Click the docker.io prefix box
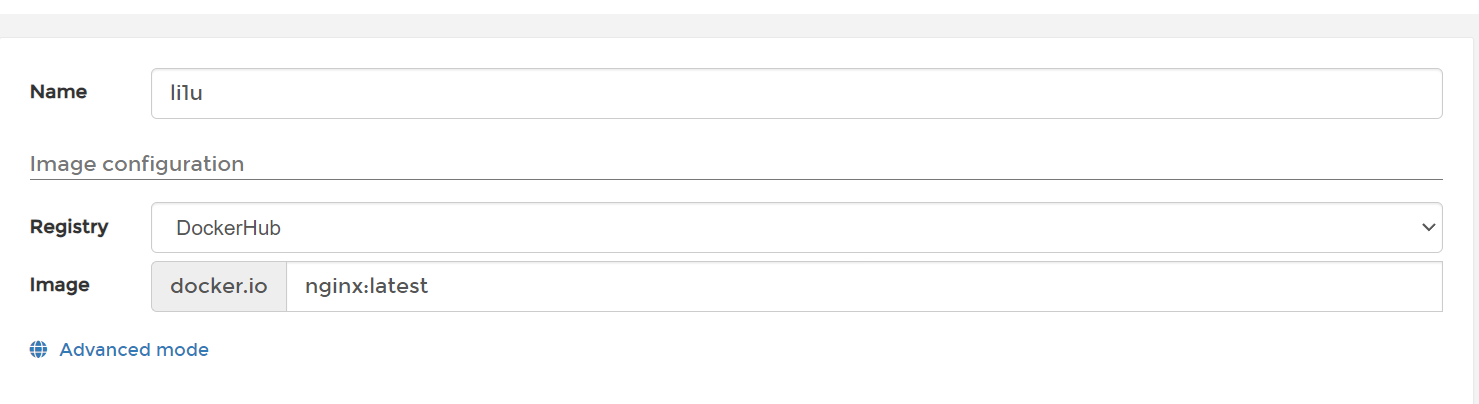Viewport: 1479px width, 404px height. [x=219, y=286]
